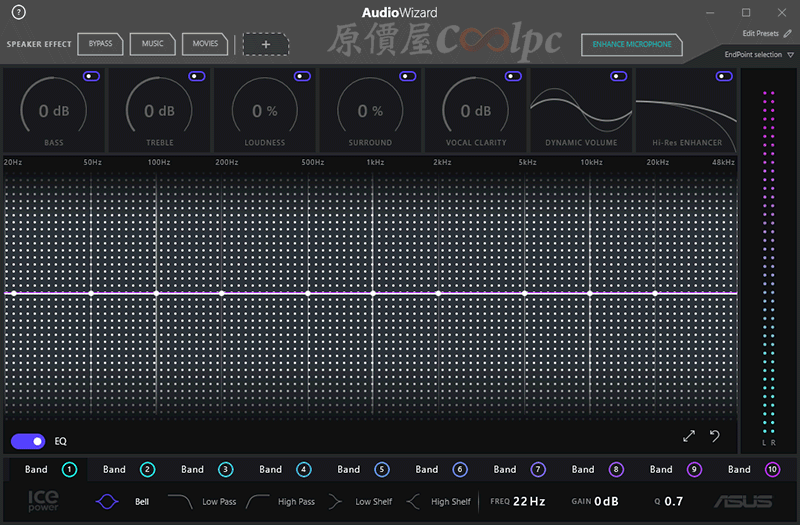Select the High Shelf filter icon
Viewport: 800px width, 525px height.
coord(413,501)
